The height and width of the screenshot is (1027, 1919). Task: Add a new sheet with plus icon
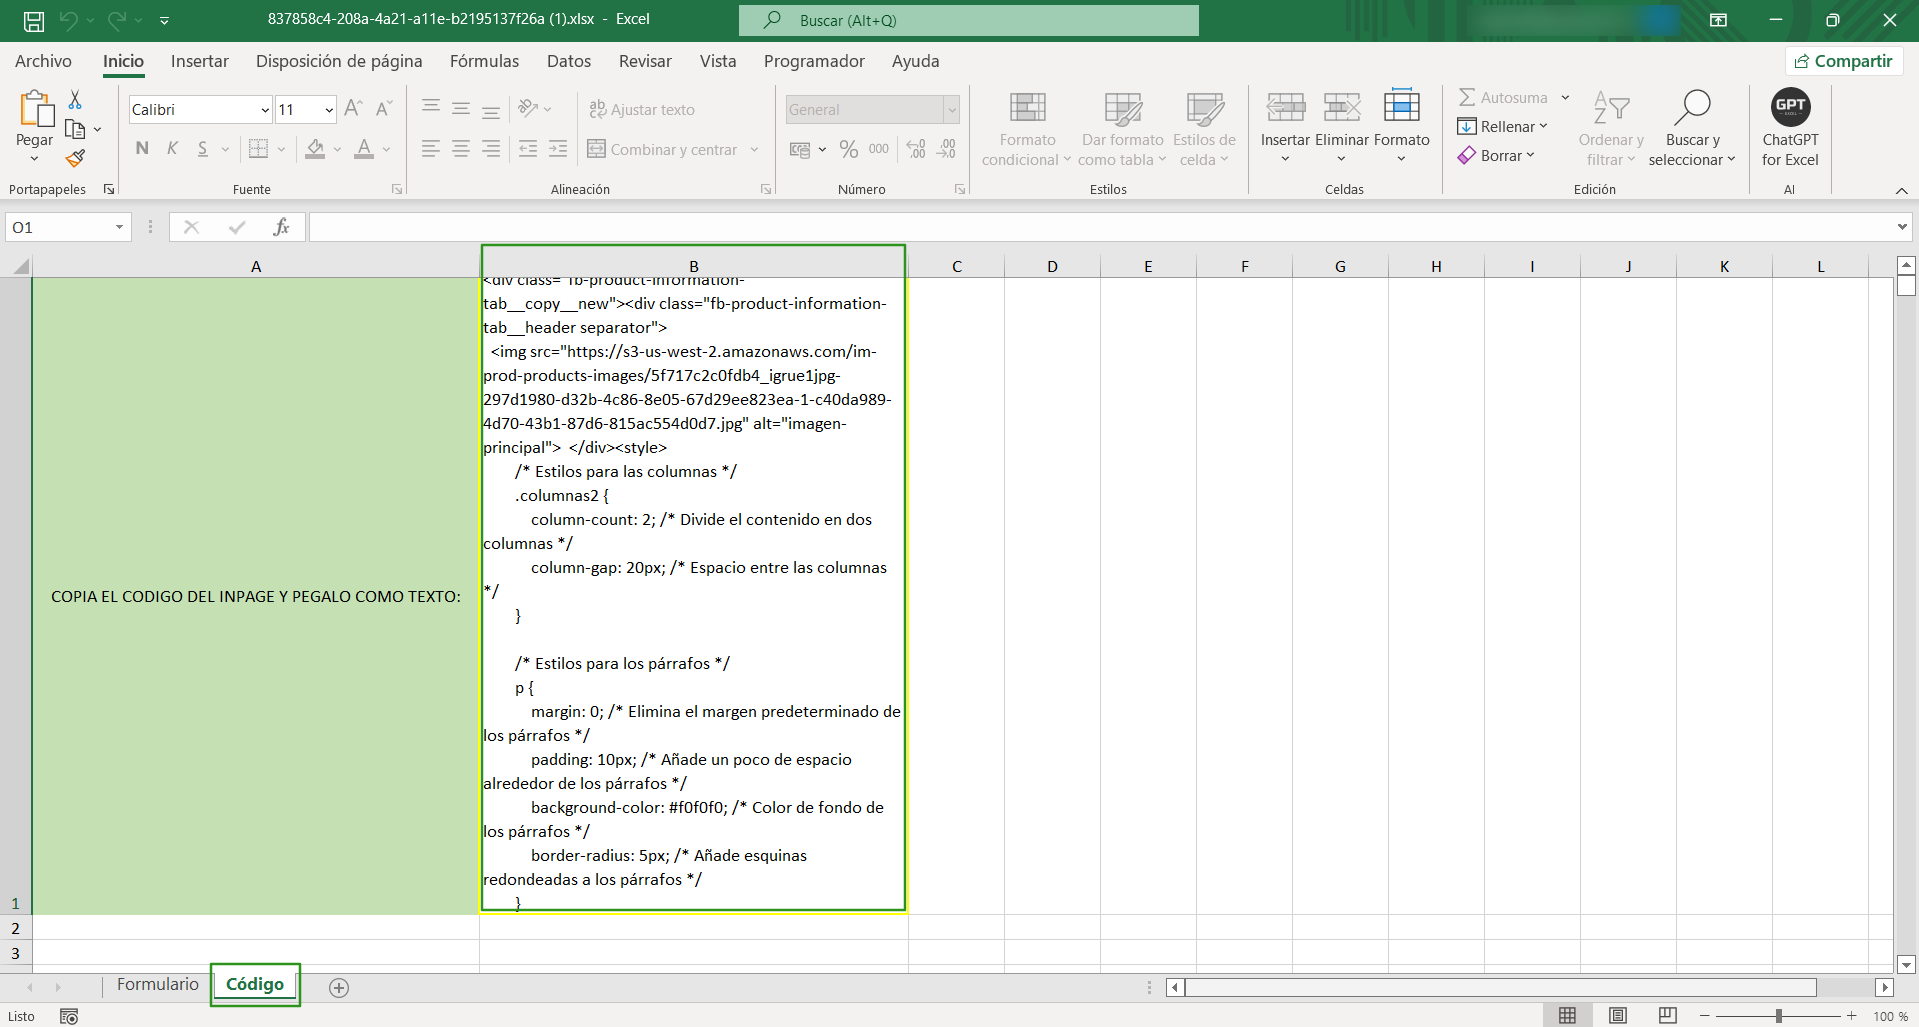click(x=339, y=988)
